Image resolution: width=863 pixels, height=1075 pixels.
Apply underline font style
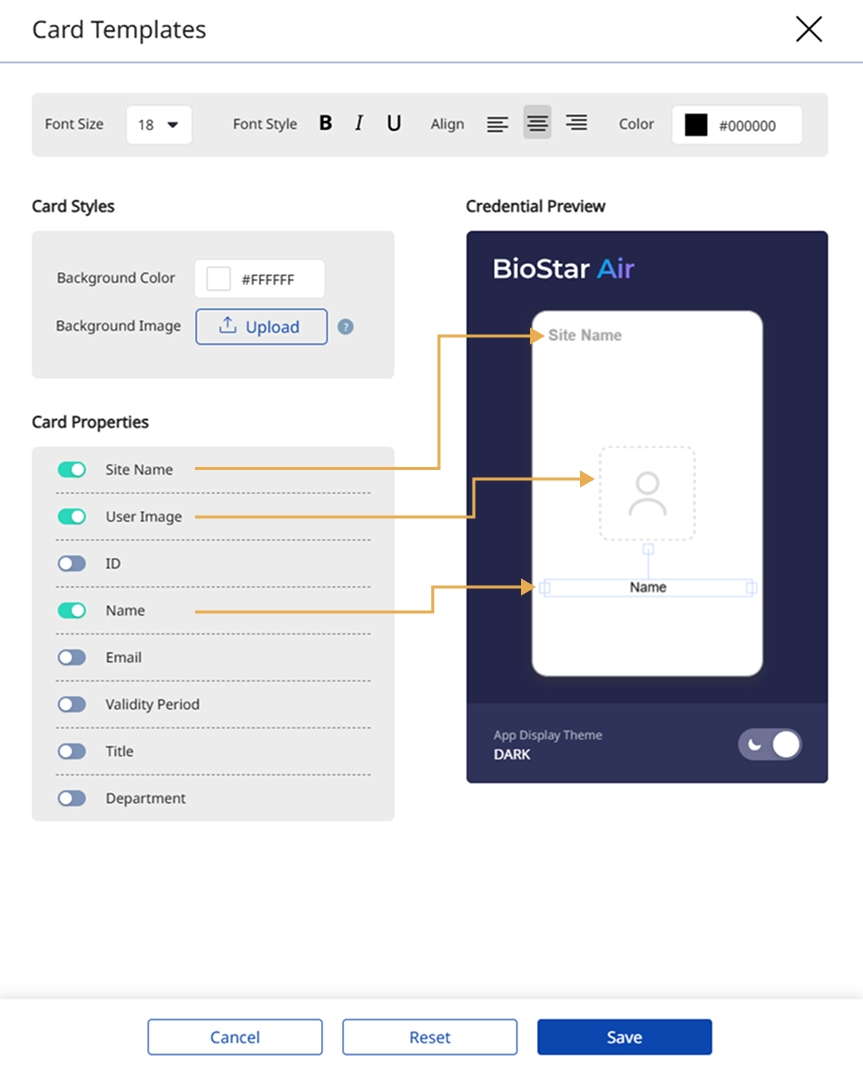[x=394, y=123]
